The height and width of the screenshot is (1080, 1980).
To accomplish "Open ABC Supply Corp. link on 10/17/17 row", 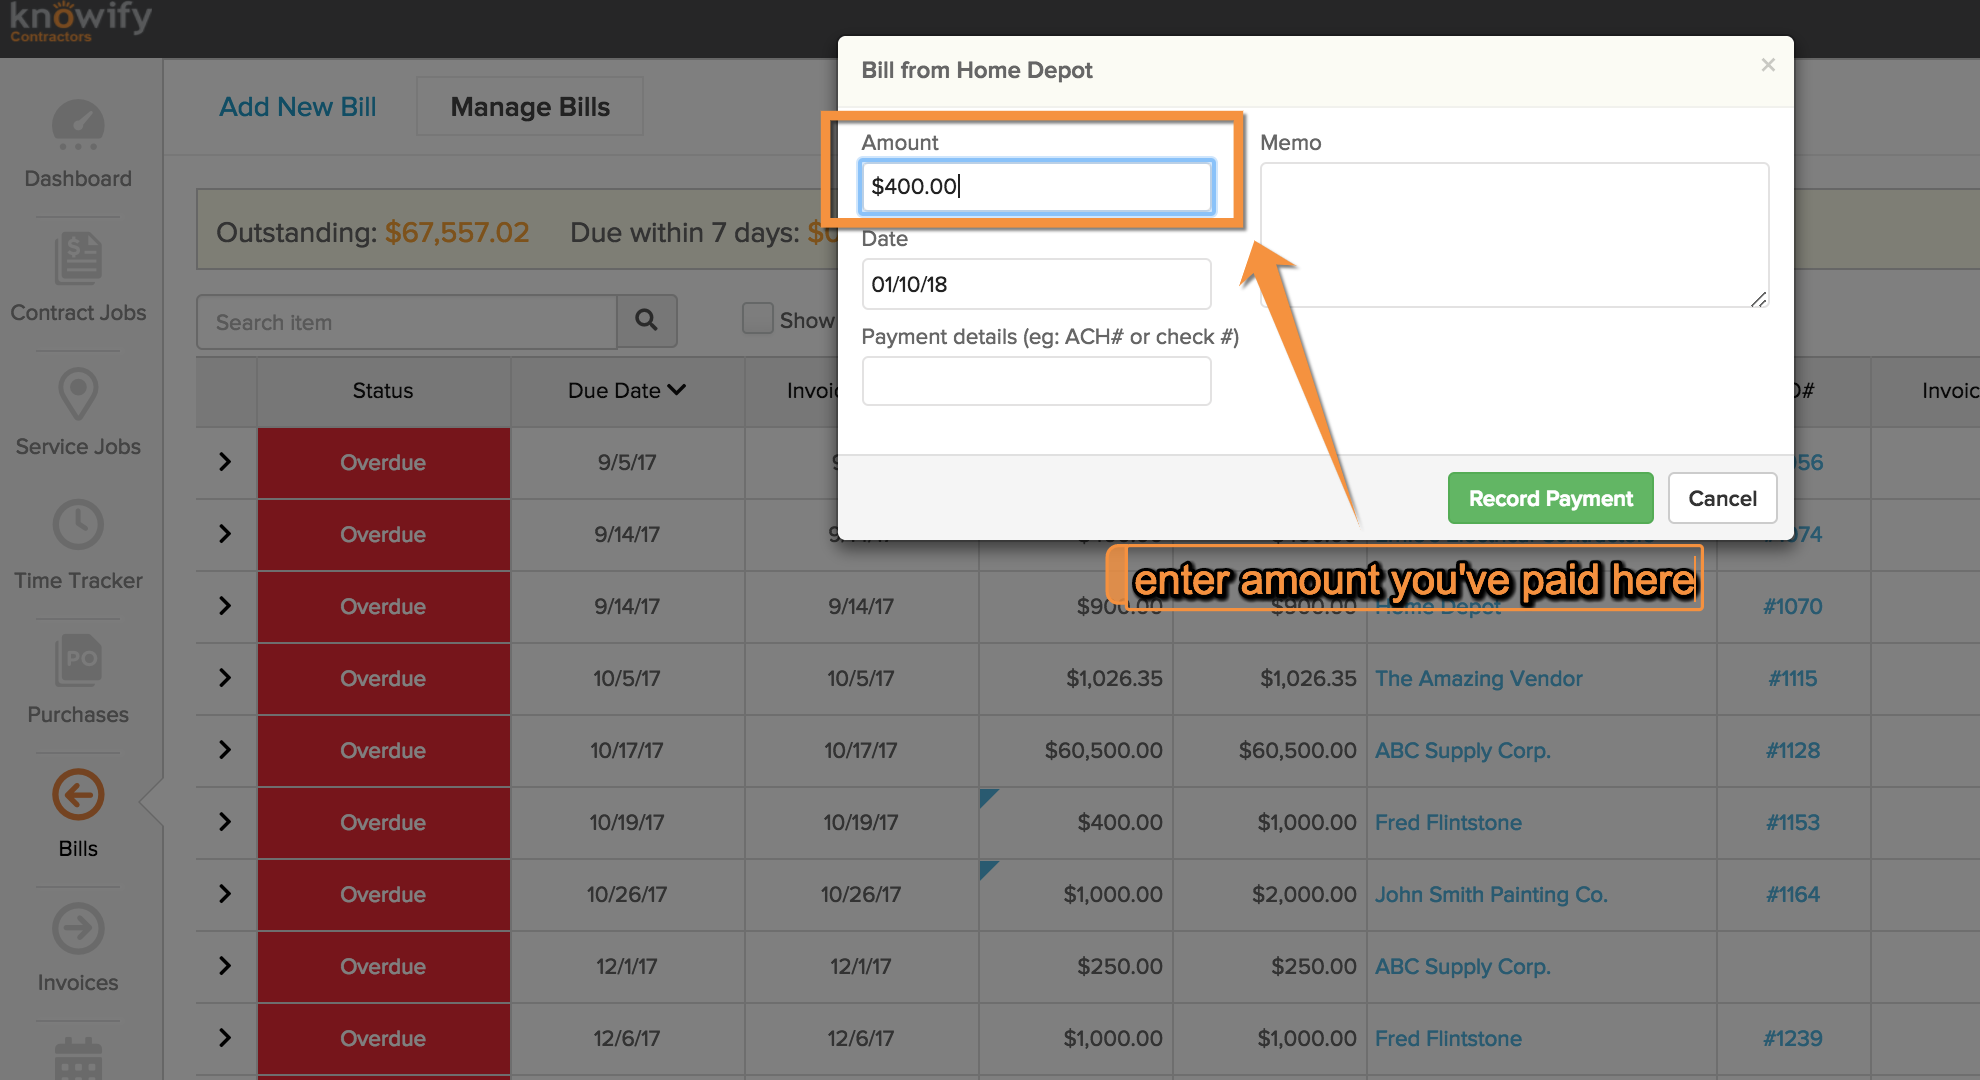I will tap(1462, 750).
